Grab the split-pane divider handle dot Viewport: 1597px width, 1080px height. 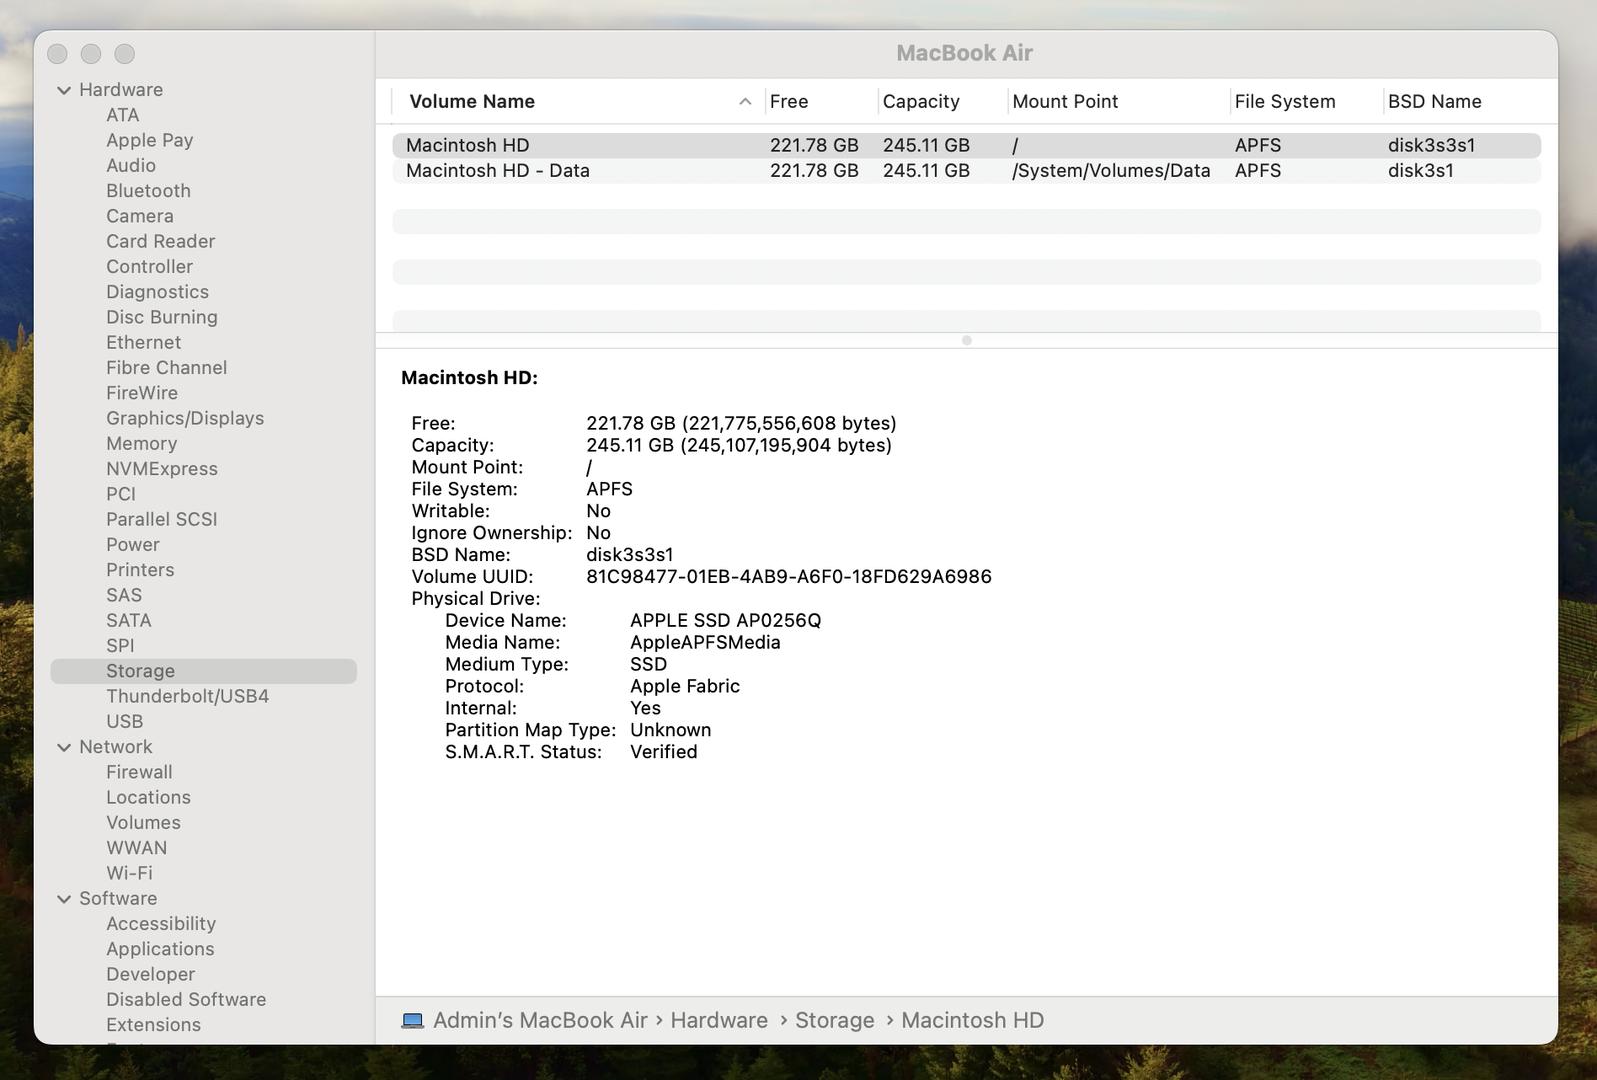966,341
